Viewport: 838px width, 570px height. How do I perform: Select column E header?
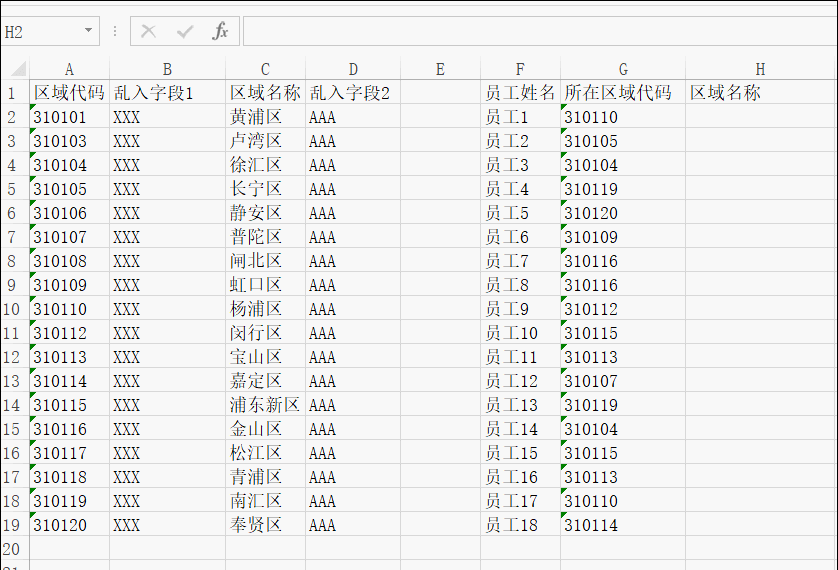pyautogui.click(x=440, y=69)
